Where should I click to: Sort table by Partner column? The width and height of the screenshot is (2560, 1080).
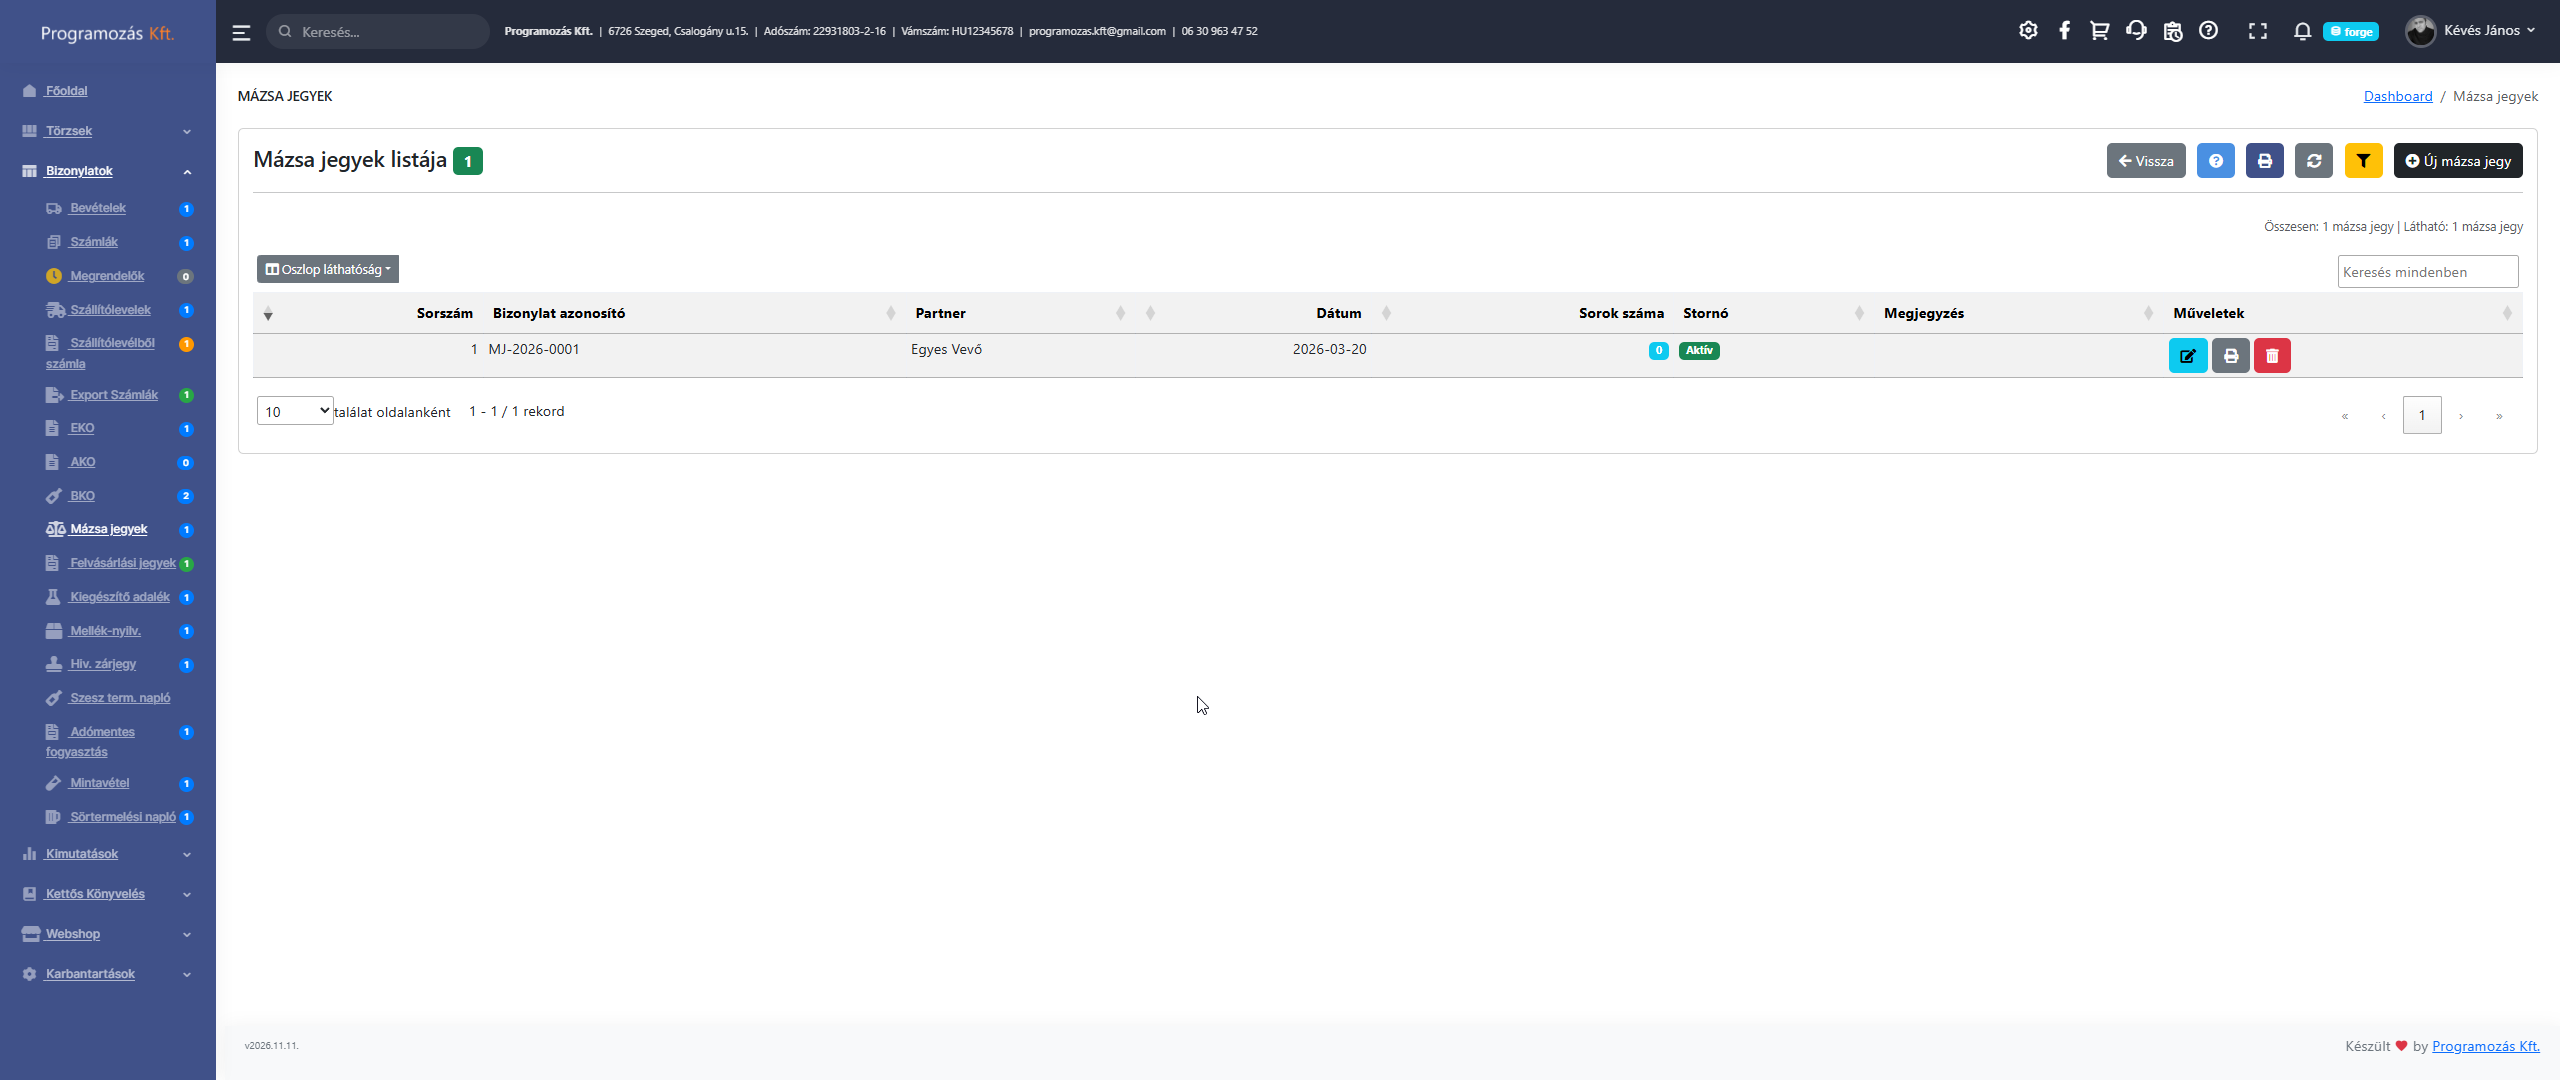[x=940, y=313]
